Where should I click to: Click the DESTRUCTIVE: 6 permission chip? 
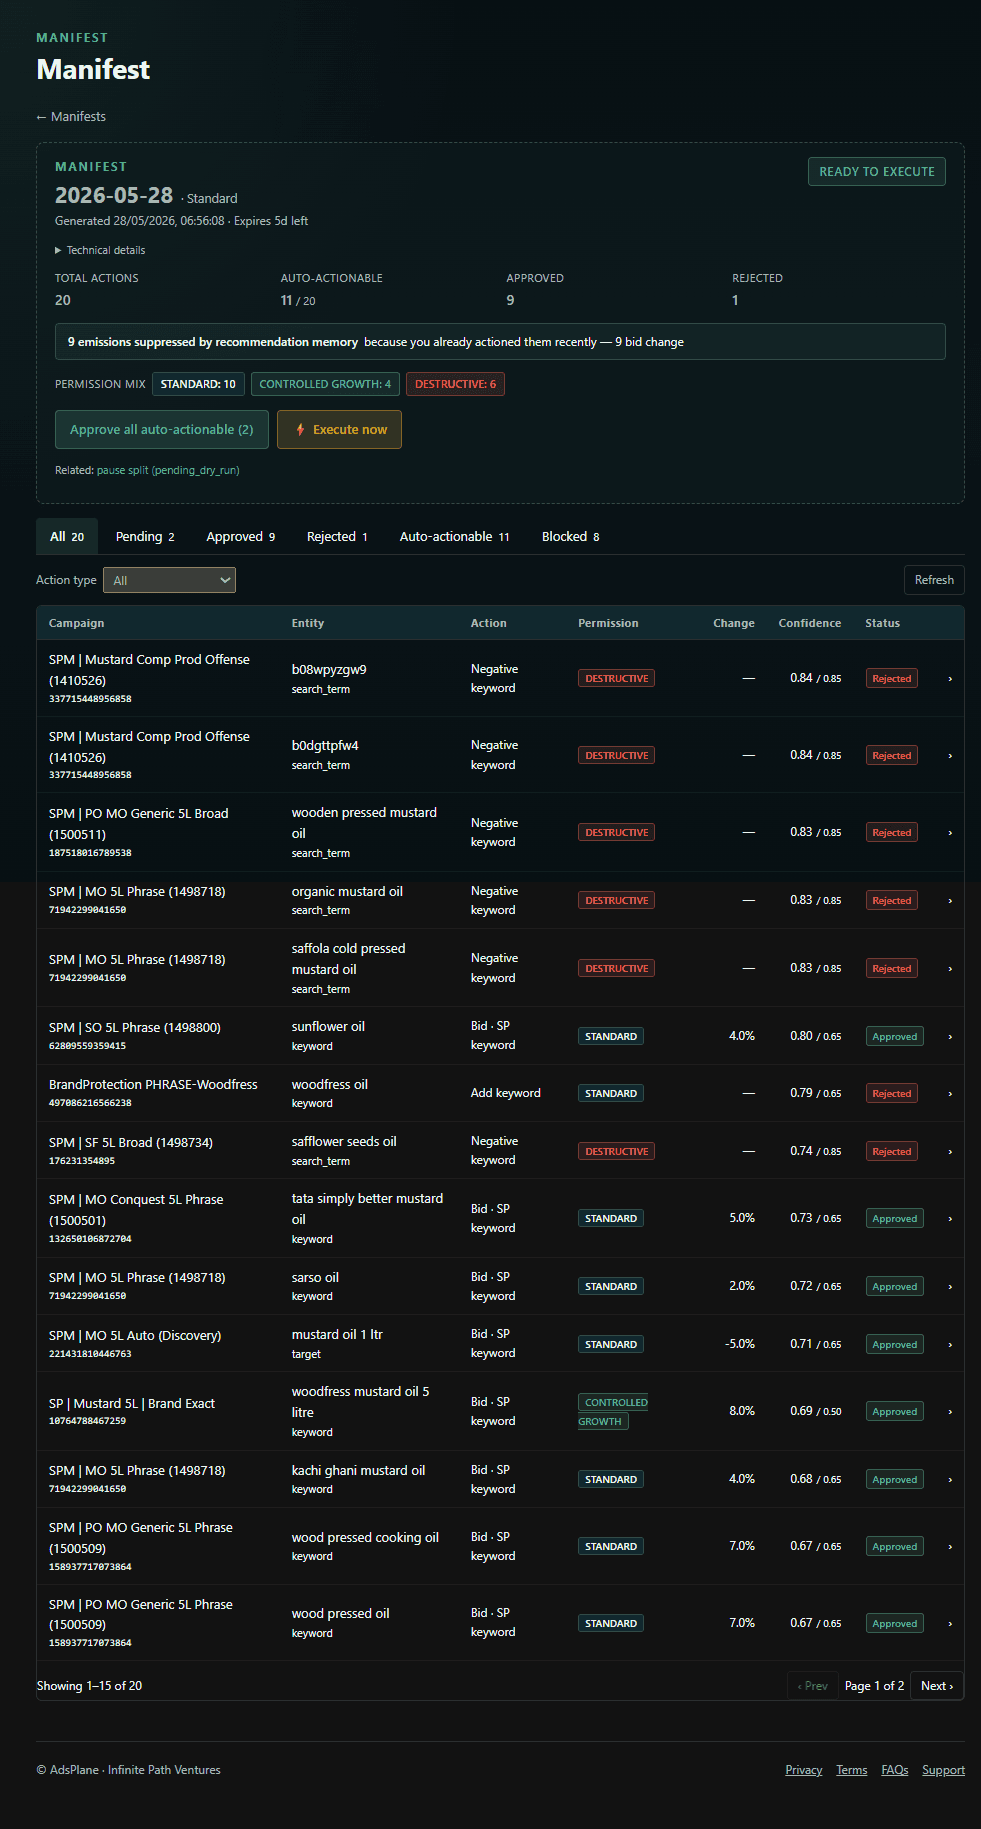(455, 384)
